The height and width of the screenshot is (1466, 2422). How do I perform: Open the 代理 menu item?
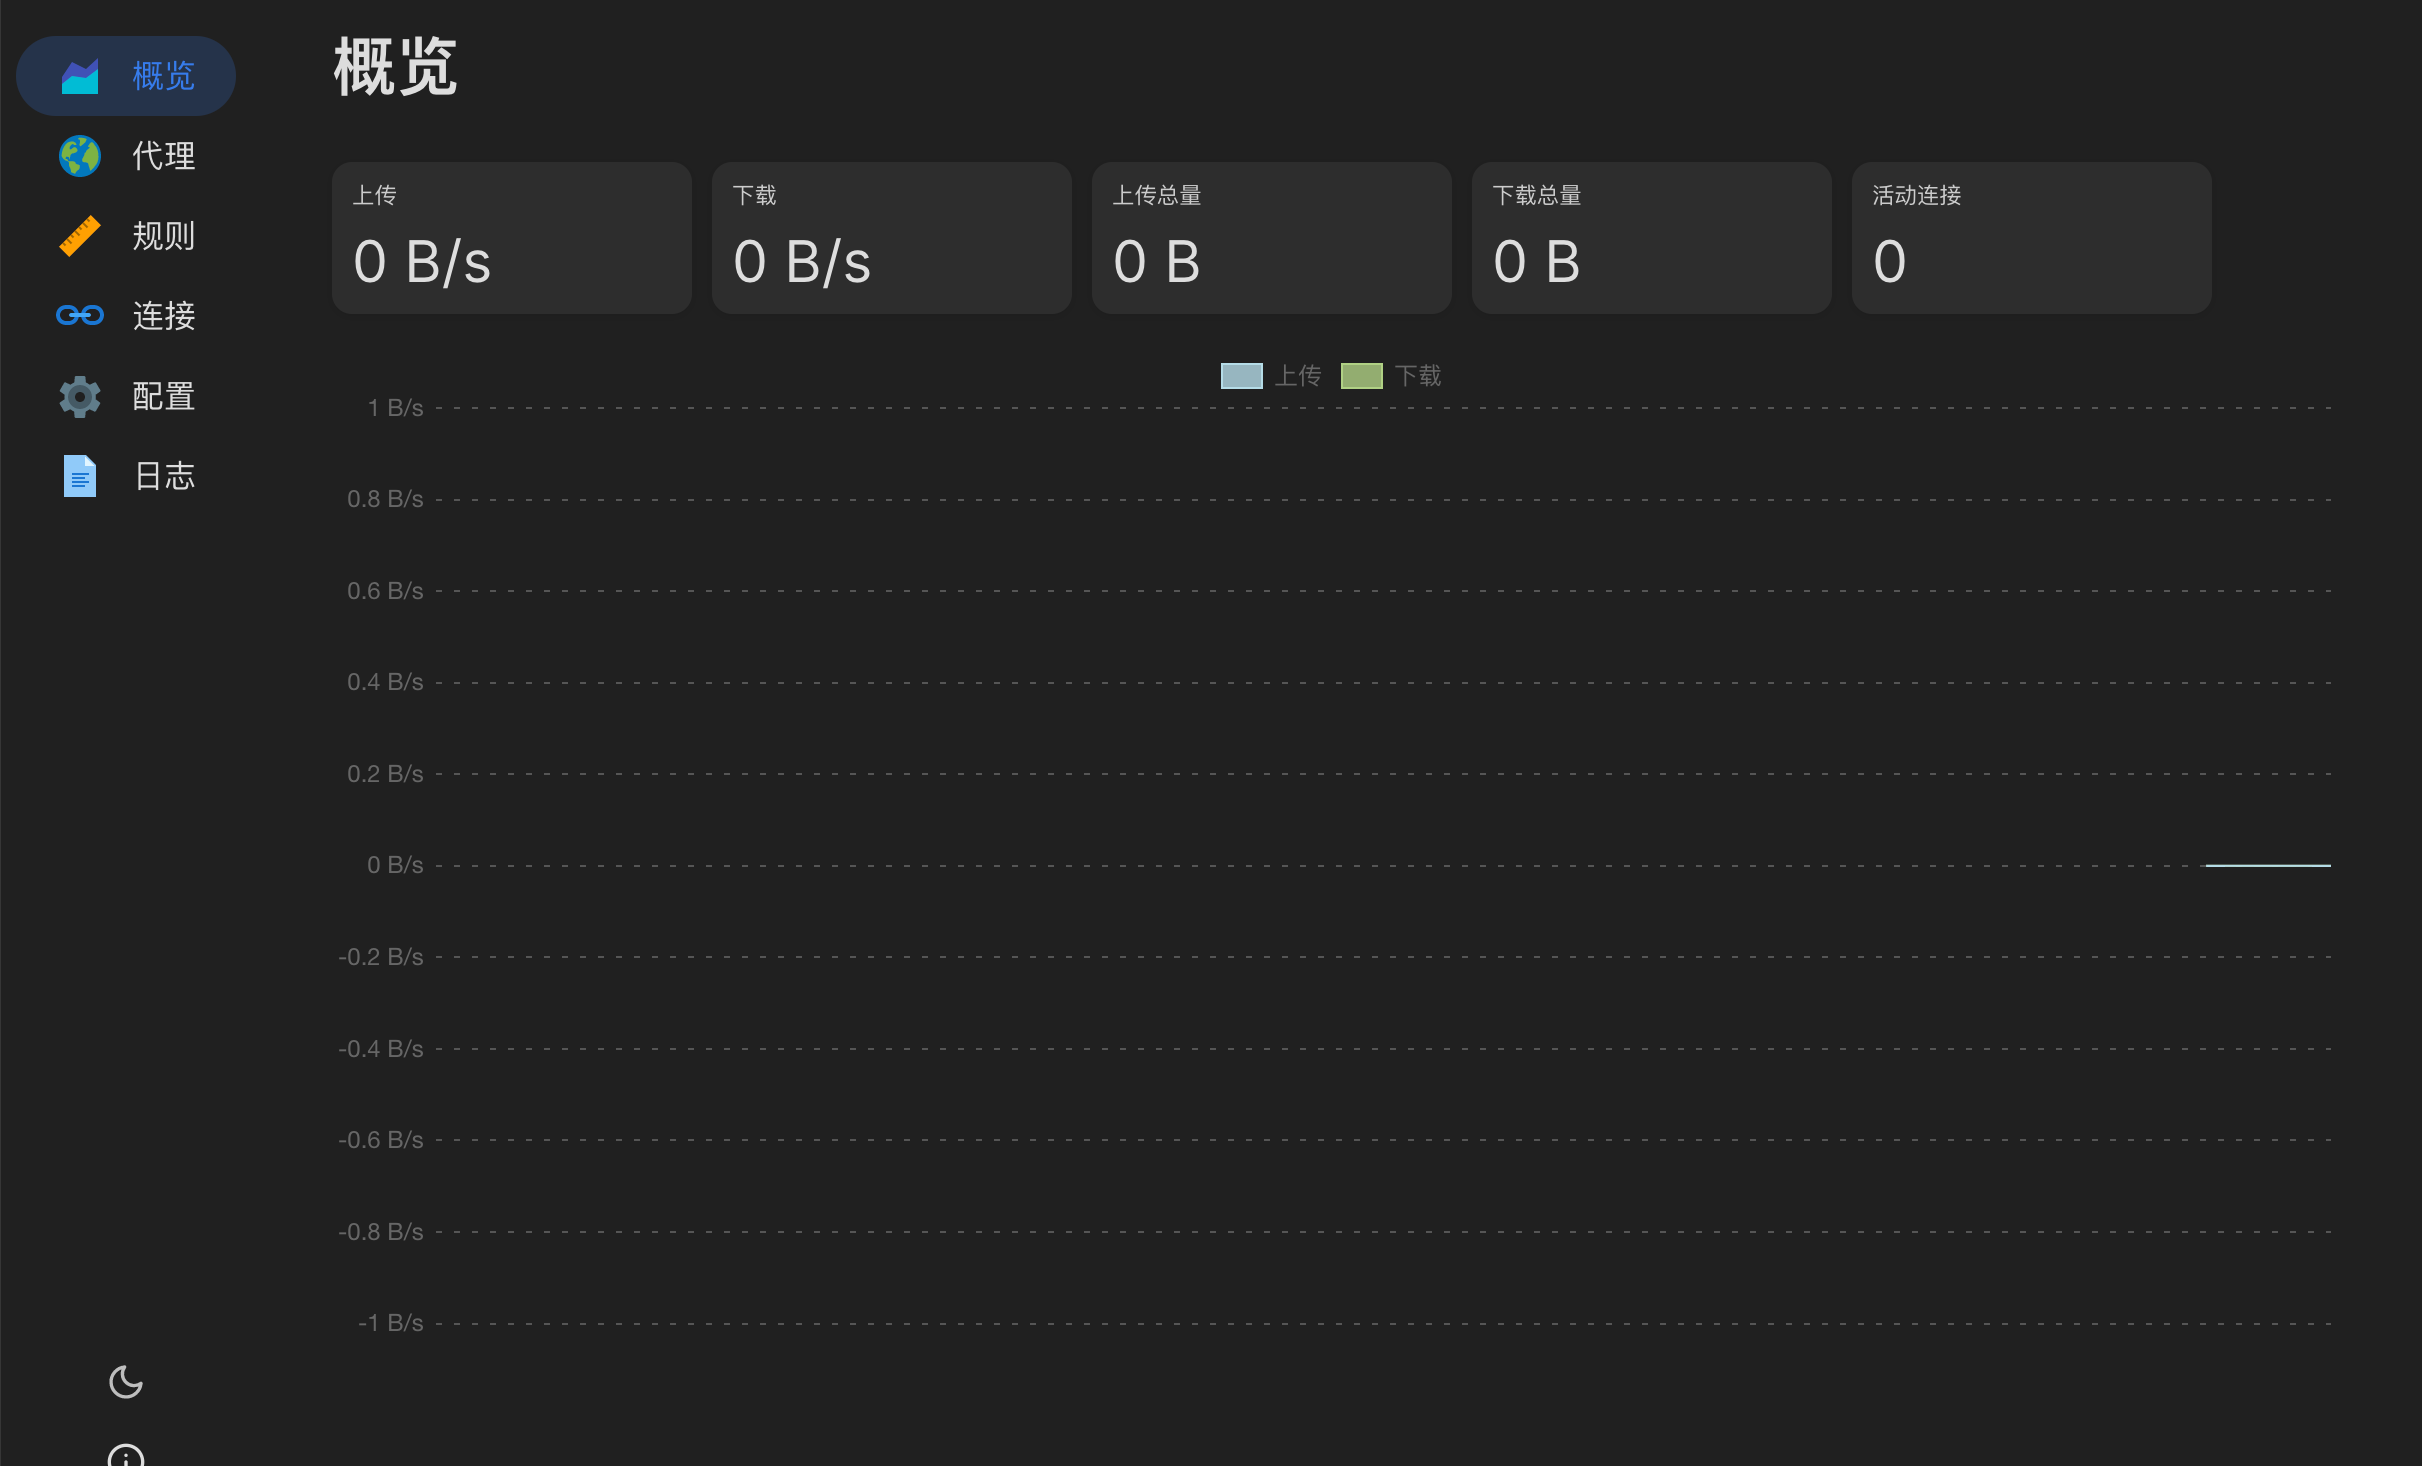[126, 156]
